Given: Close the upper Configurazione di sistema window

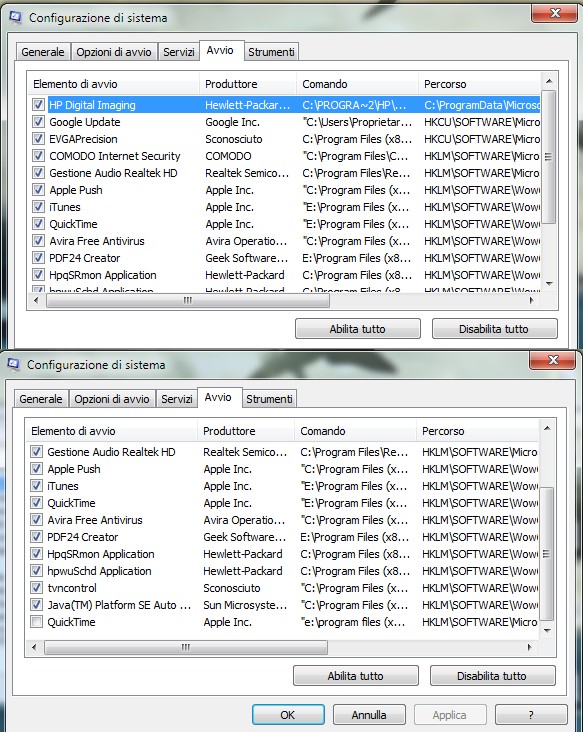Looking at the screenshot, I should point(554,13).
